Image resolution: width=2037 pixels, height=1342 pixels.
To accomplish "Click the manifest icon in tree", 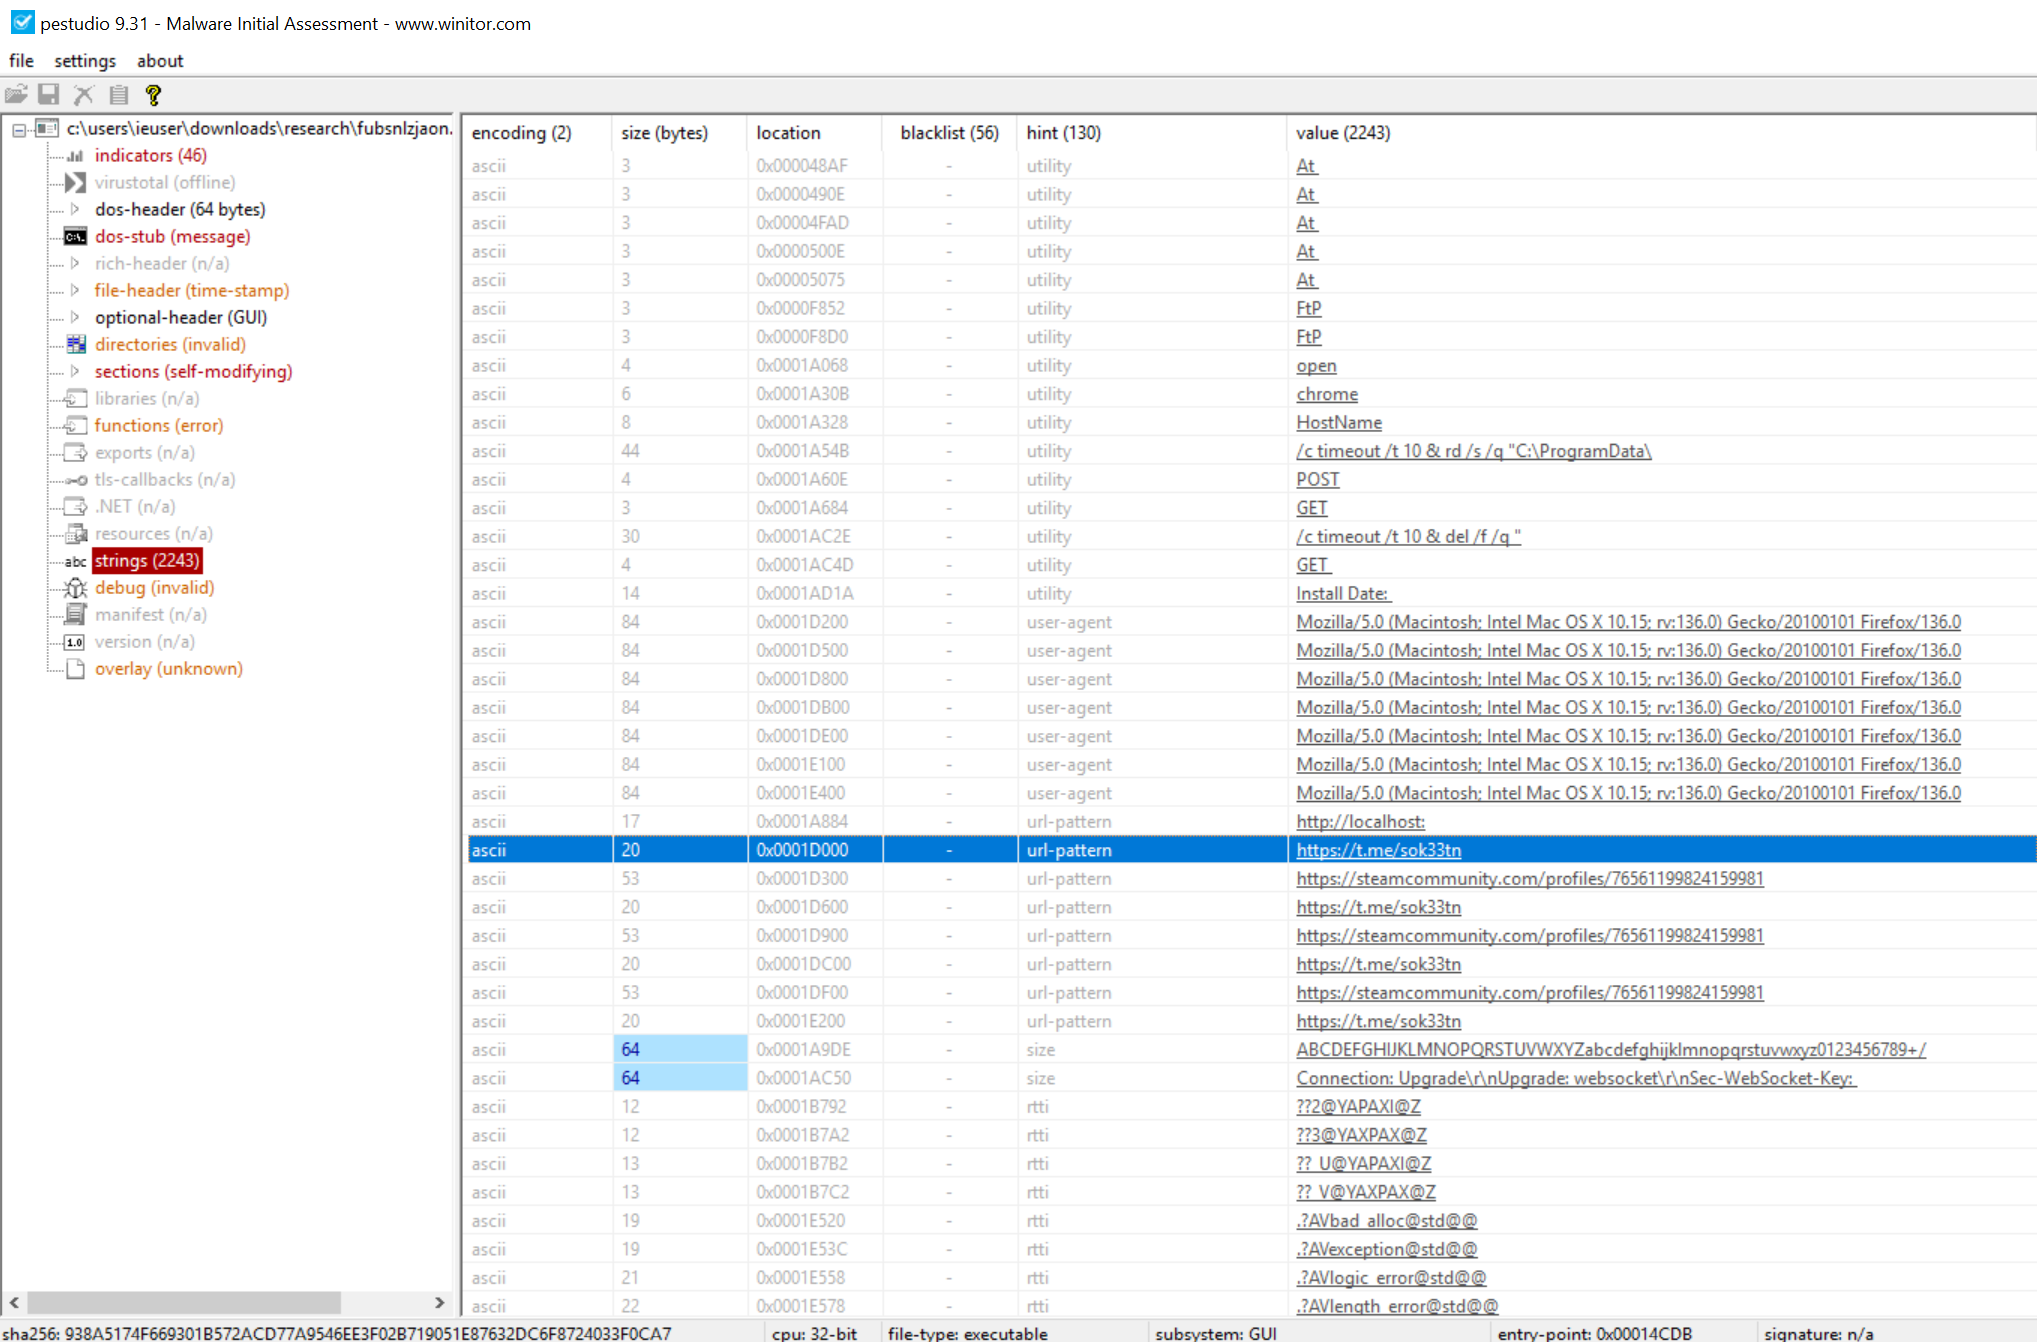I will (75, 615).
